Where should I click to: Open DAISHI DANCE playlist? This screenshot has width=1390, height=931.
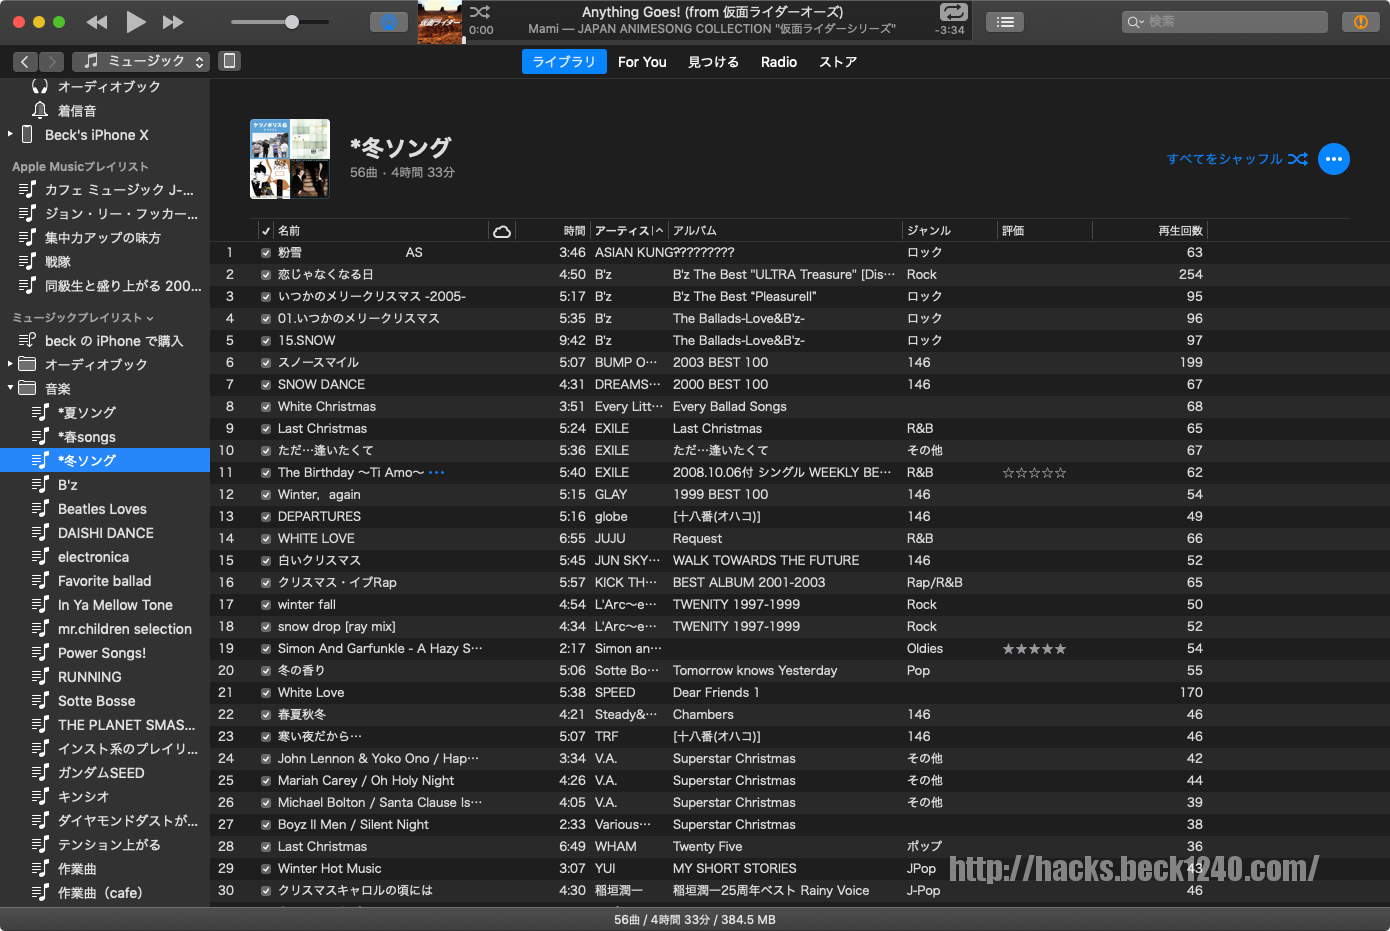(105, 533)
